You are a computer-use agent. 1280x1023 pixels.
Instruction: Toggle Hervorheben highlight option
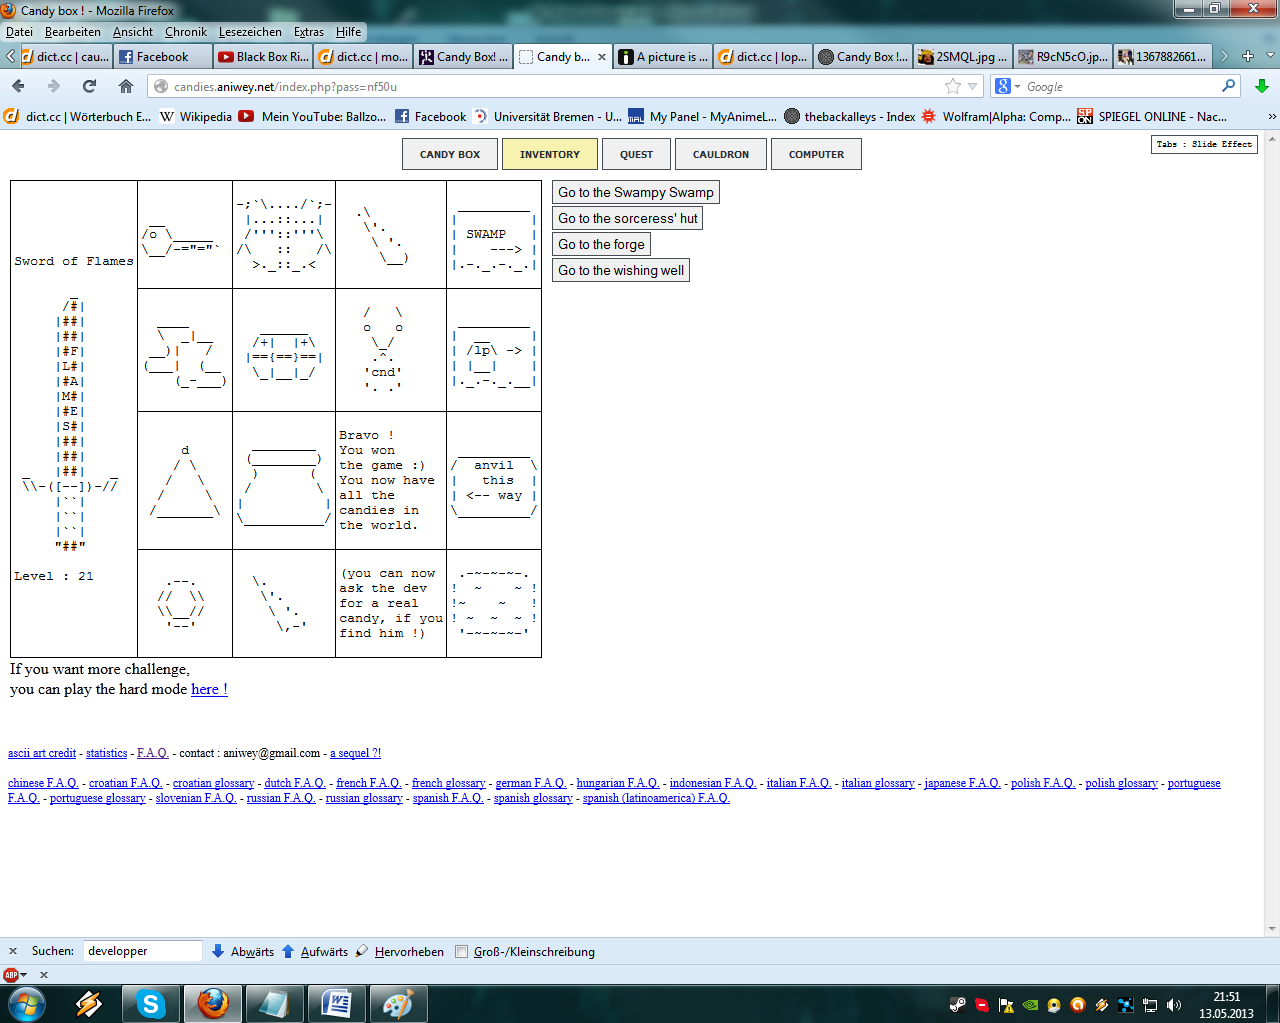tap(400, 952)
